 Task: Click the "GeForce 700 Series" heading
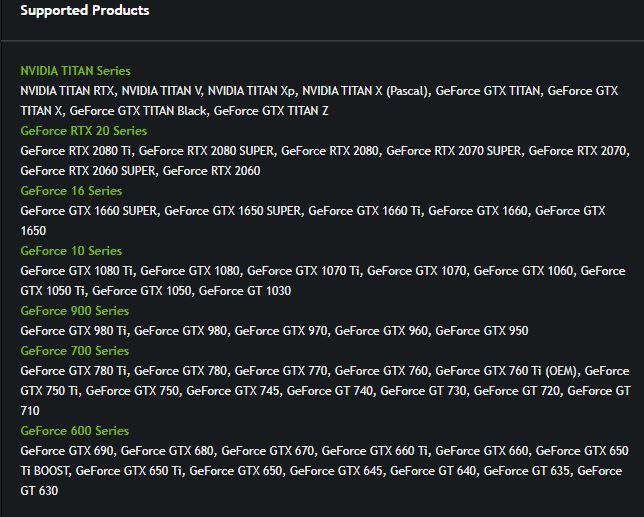click(x=75, y=351)
